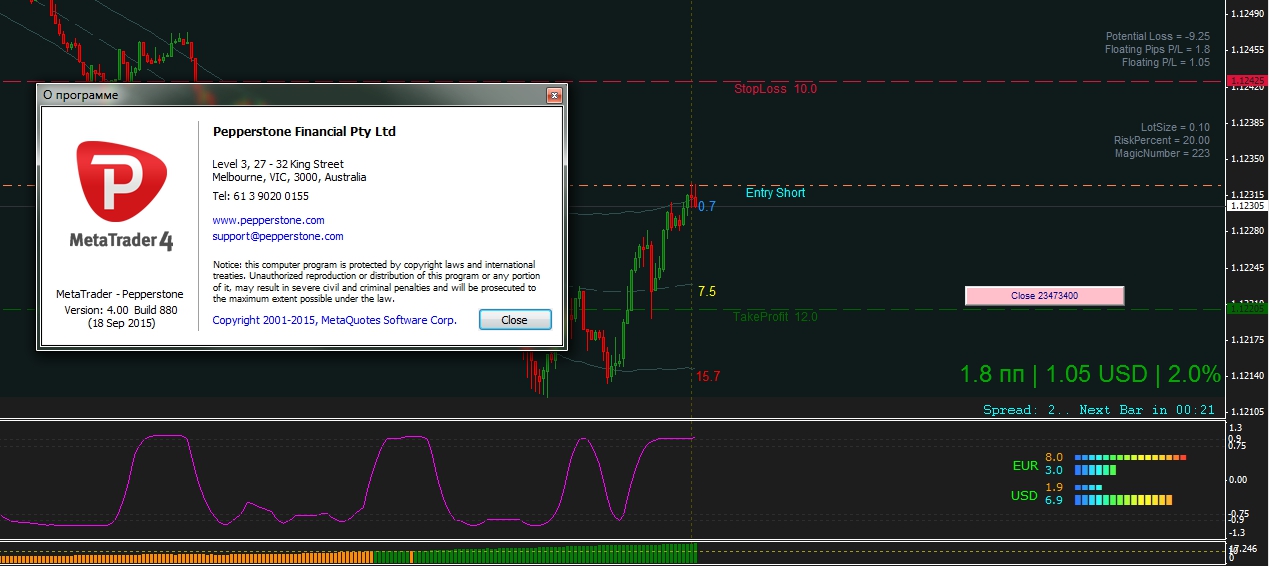The height and width of the screenshot is (566, 1269).
Task: Click the Pepperstone MetaTrader 4 logo
Action: (120, 195)
